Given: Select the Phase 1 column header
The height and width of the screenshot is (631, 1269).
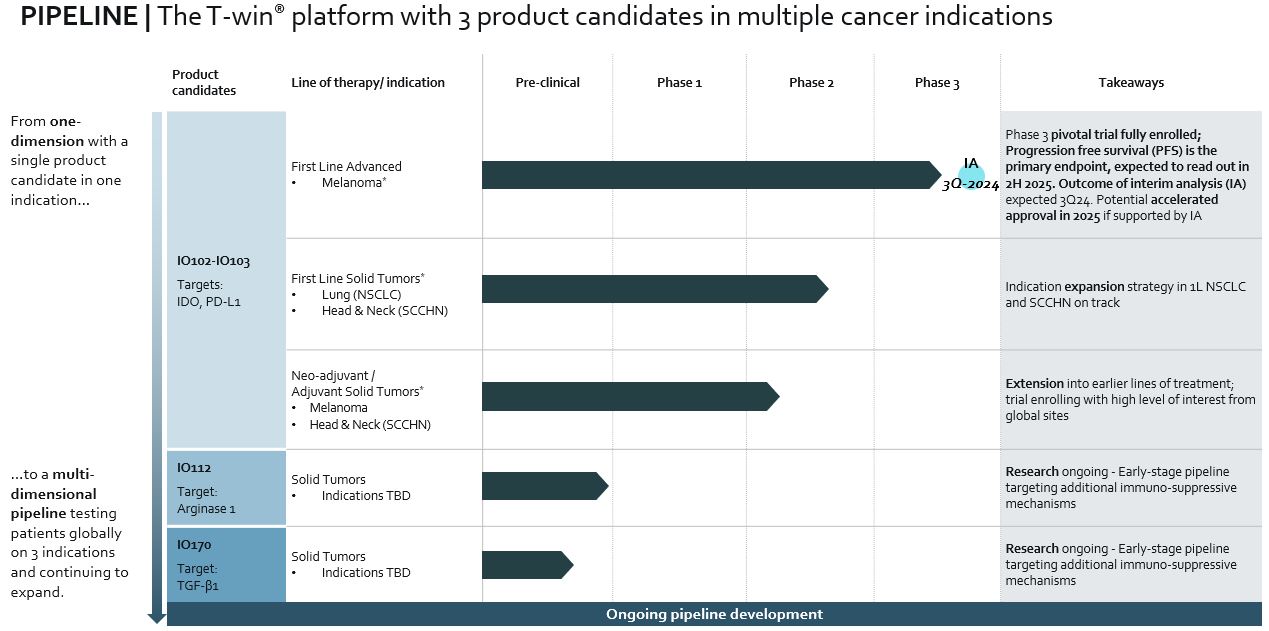Looking at the screenshot, I should click(x=679, y=83).
